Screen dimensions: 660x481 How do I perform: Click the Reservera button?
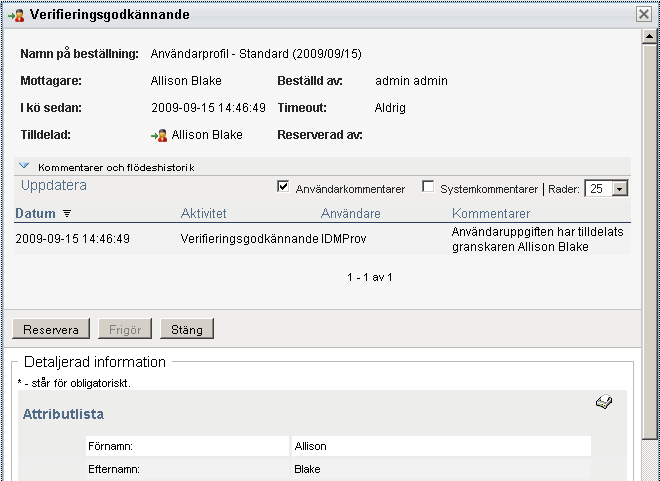tap(51, 329)
